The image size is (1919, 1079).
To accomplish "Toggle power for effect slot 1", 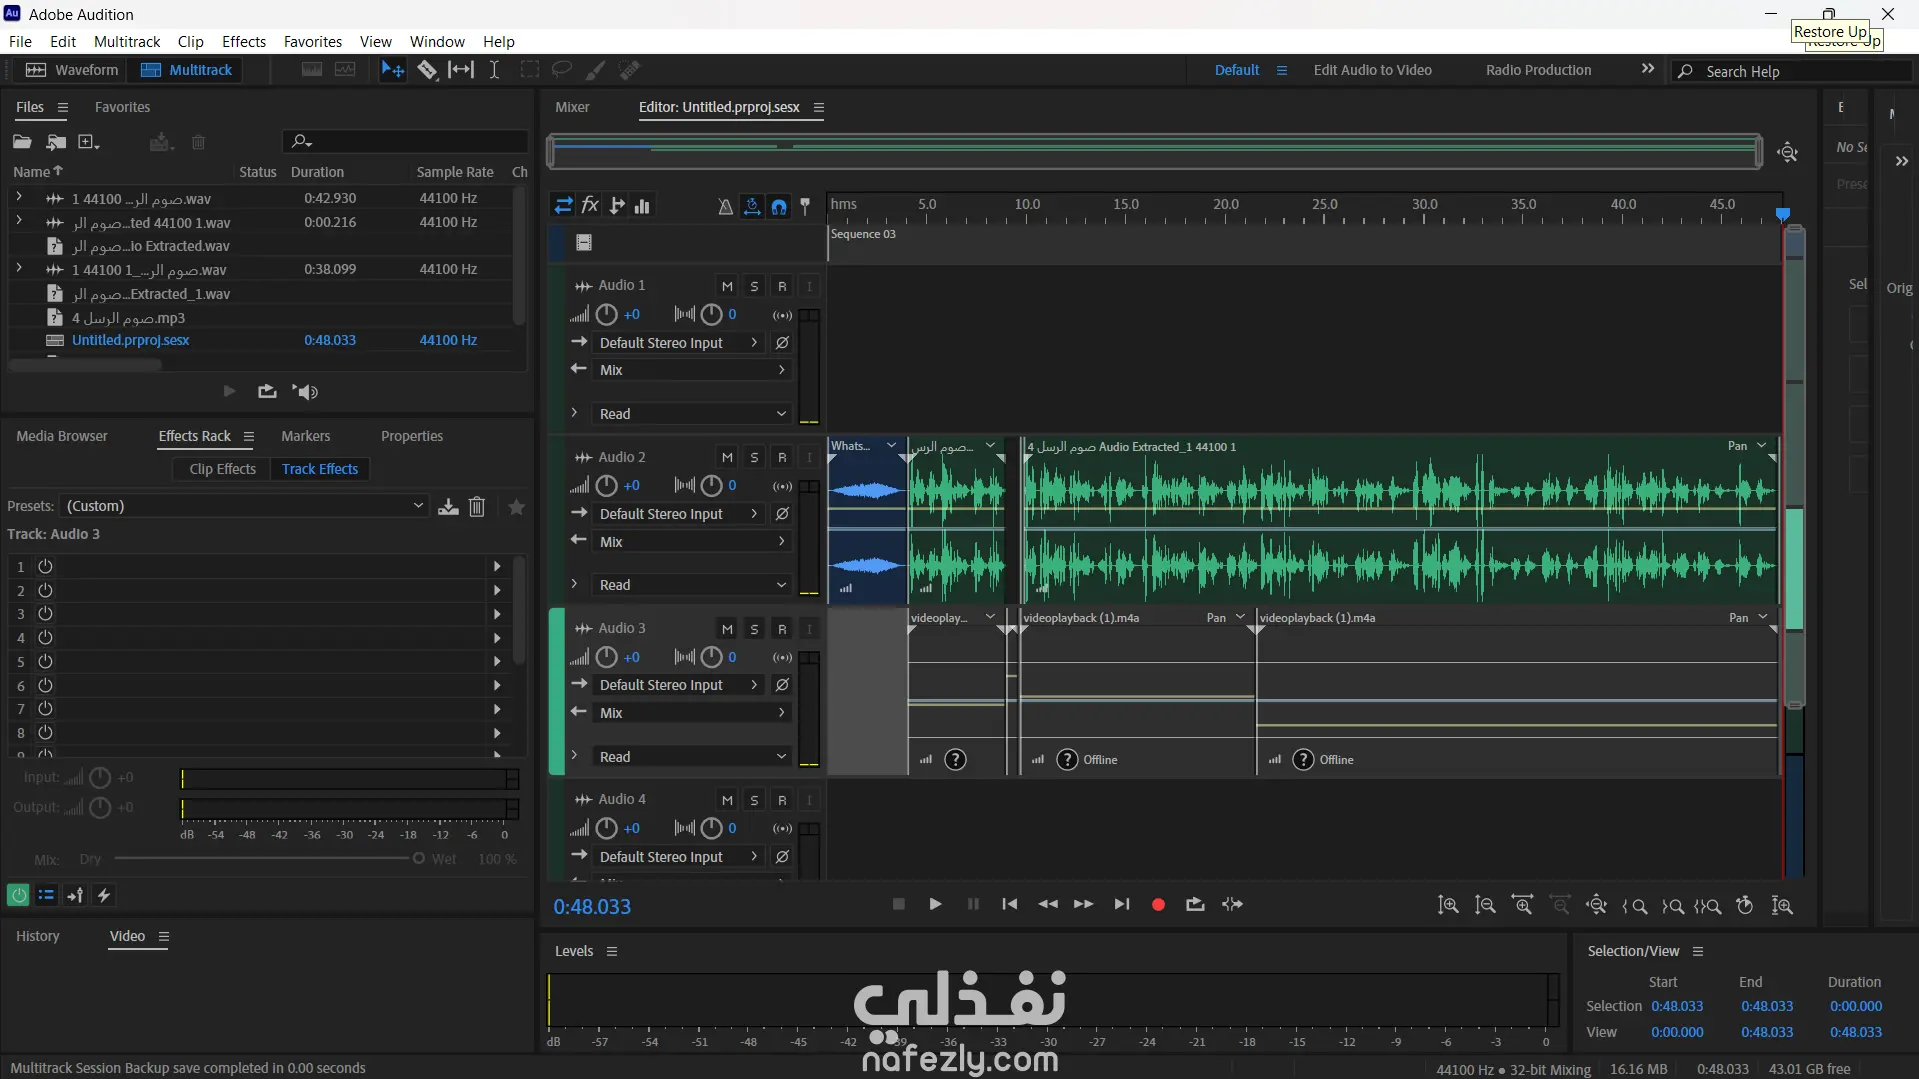I will pos(45,567).
